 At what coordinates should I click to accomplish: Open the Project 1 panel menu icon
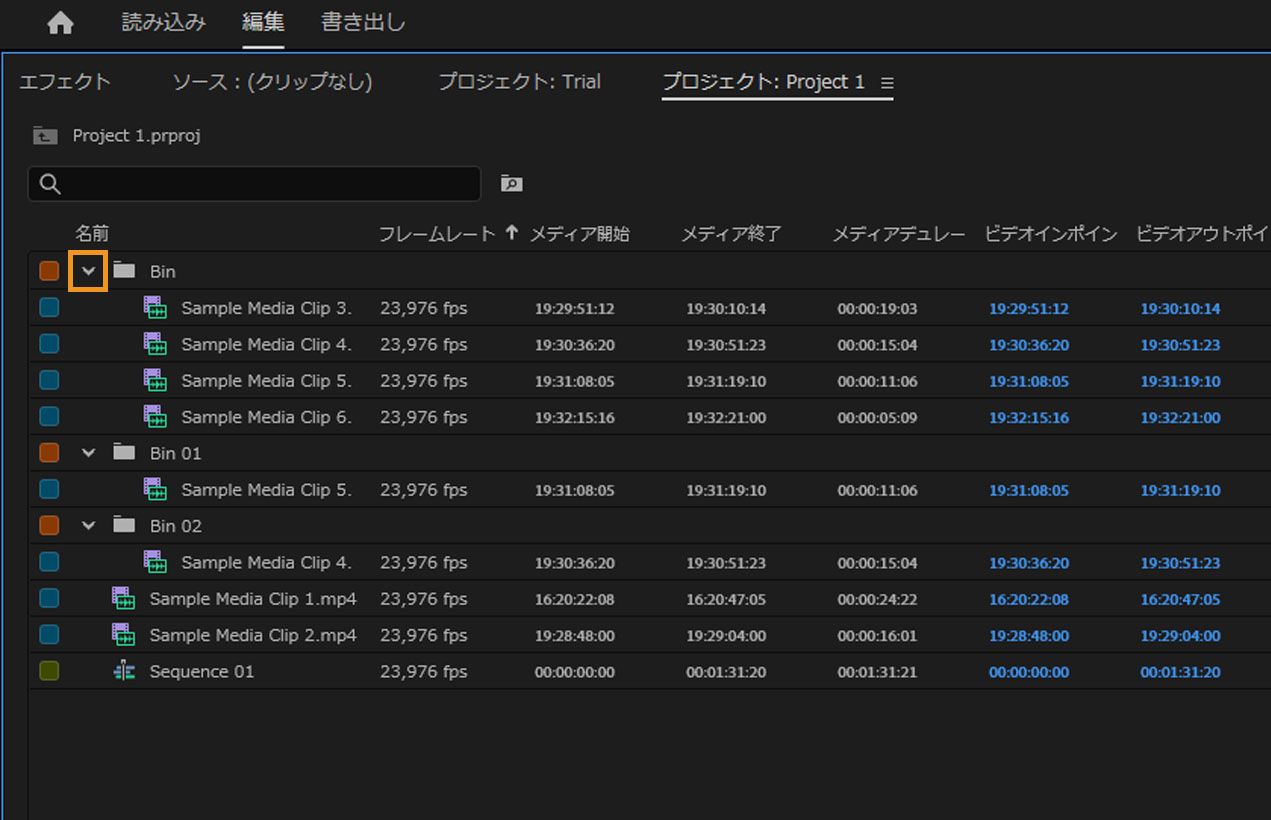point(887,83)
